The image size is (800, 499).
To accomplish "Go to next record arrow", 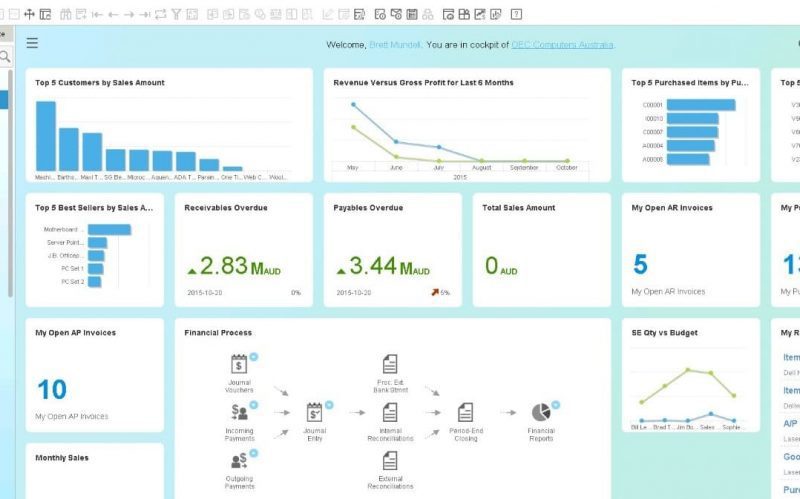I will point(129,15).
